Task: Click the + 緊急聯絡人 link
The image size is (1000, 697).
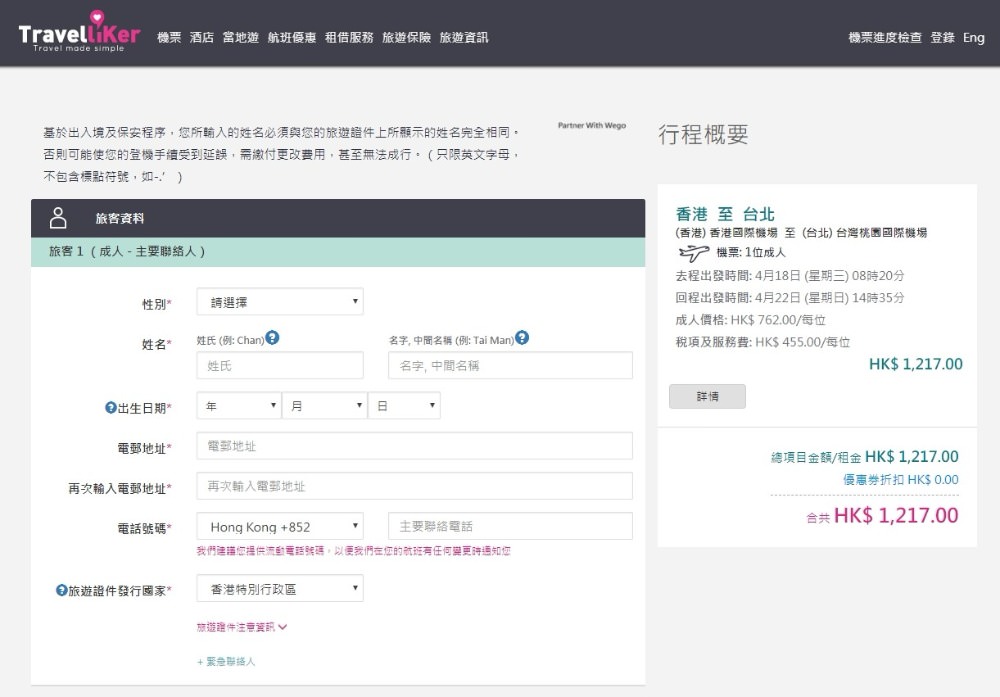Action: (226, 661)
